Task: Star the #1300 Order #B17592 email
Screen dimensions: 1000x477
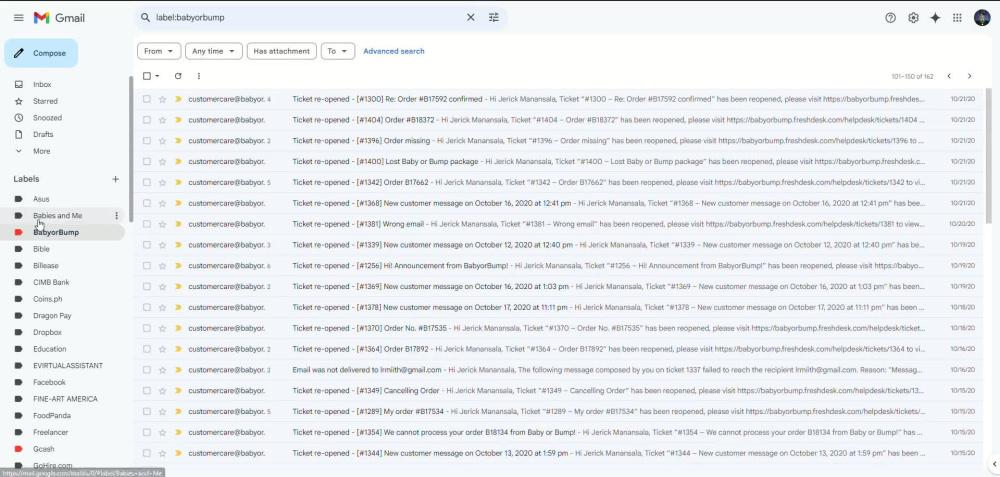Action: tap(163, 99)
